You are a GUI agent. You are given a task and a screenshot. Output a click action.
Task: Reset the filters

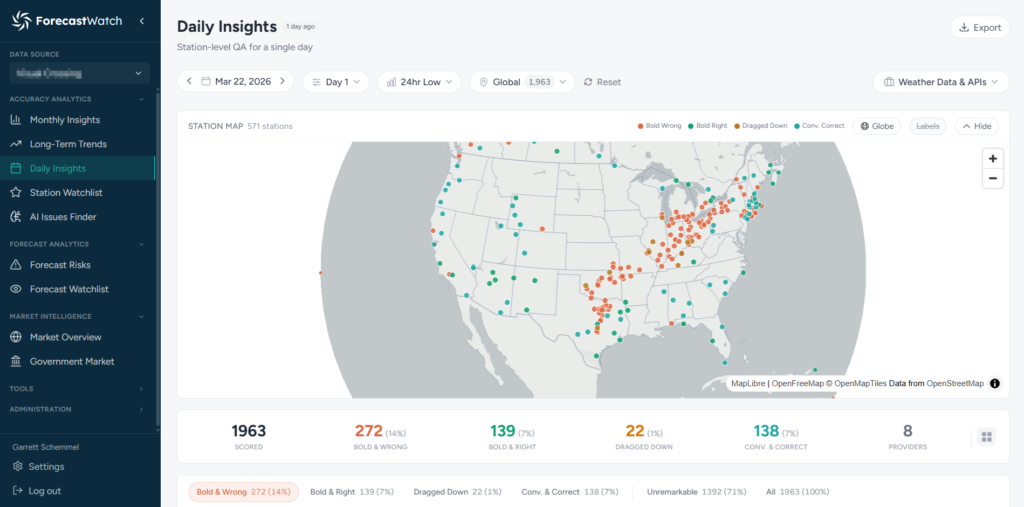tap(602, 82)
